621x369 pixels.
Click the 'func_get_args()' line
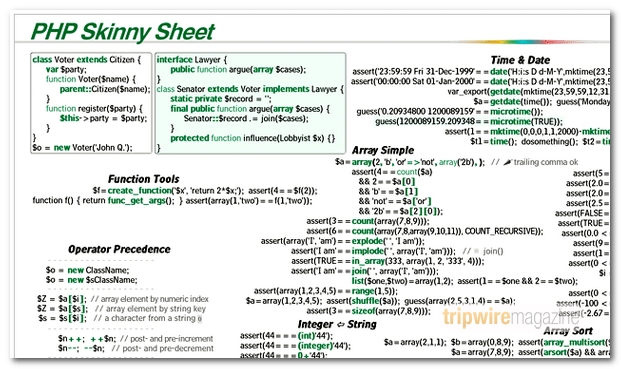[x=172, y=201]
